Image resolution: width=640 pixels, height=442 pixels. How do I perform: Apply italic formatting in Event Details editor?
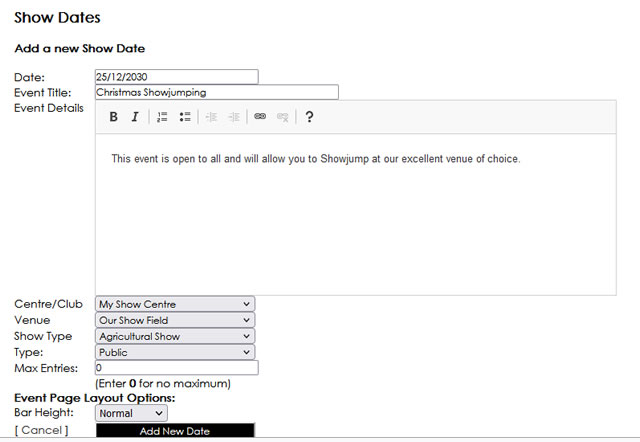[x=135, y=117]
